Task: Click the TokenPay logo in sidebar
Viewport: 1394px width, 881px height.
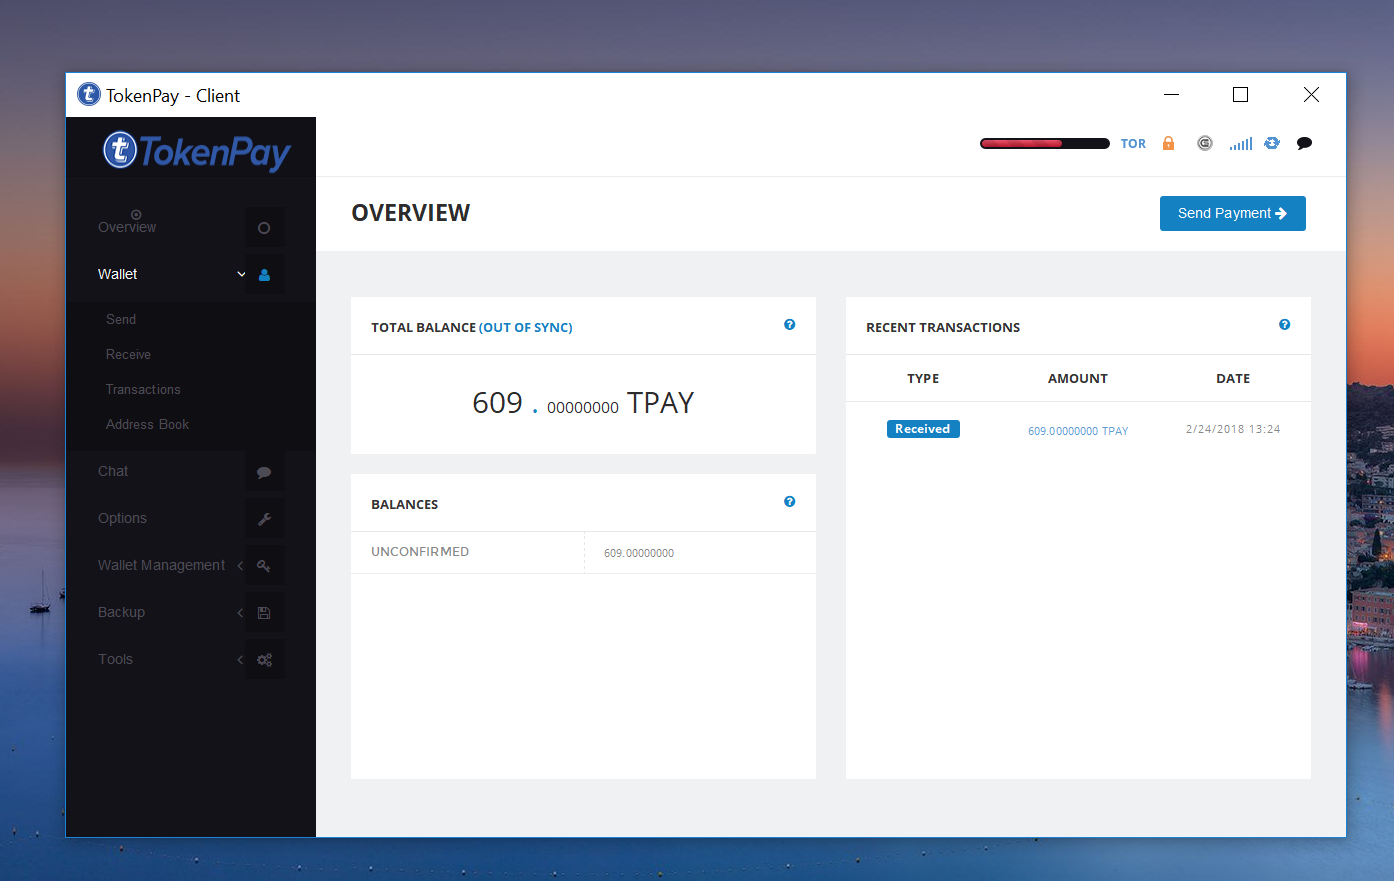Action: click(x=196, y=151)
